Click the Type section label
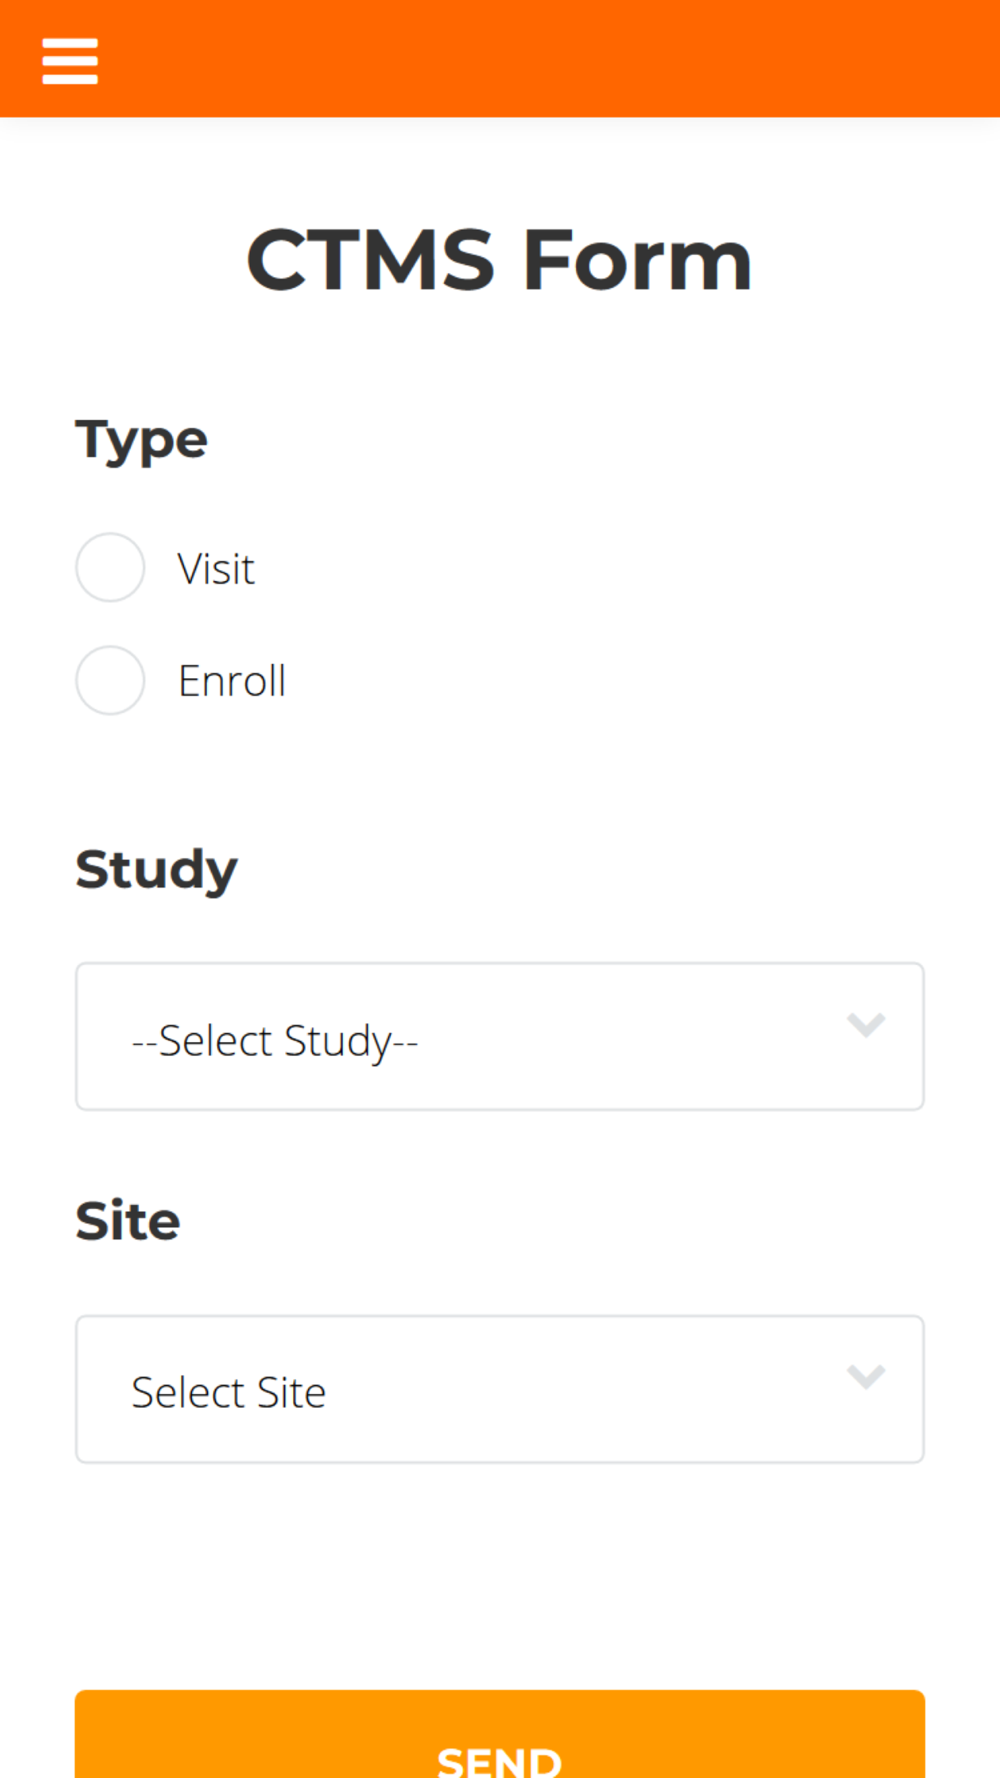 point(141,441)
